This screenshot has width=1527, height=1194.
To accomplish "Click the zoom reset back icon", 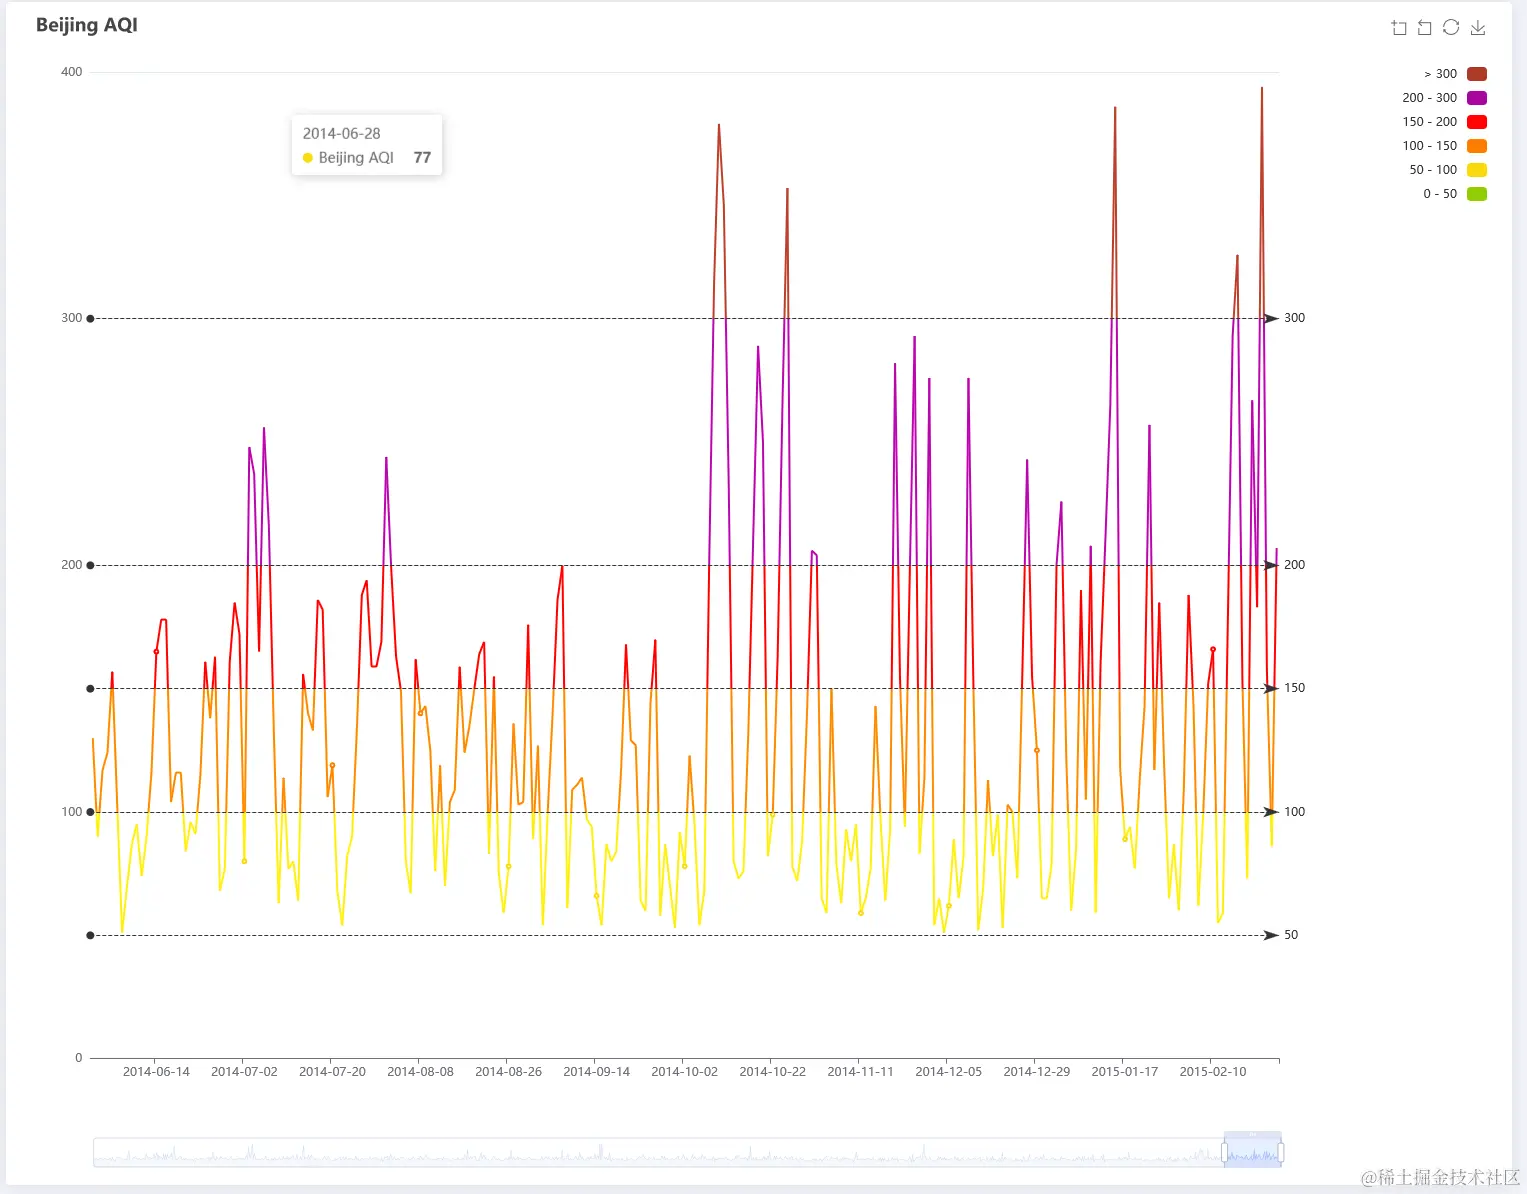I will [x=1425, y=28].
